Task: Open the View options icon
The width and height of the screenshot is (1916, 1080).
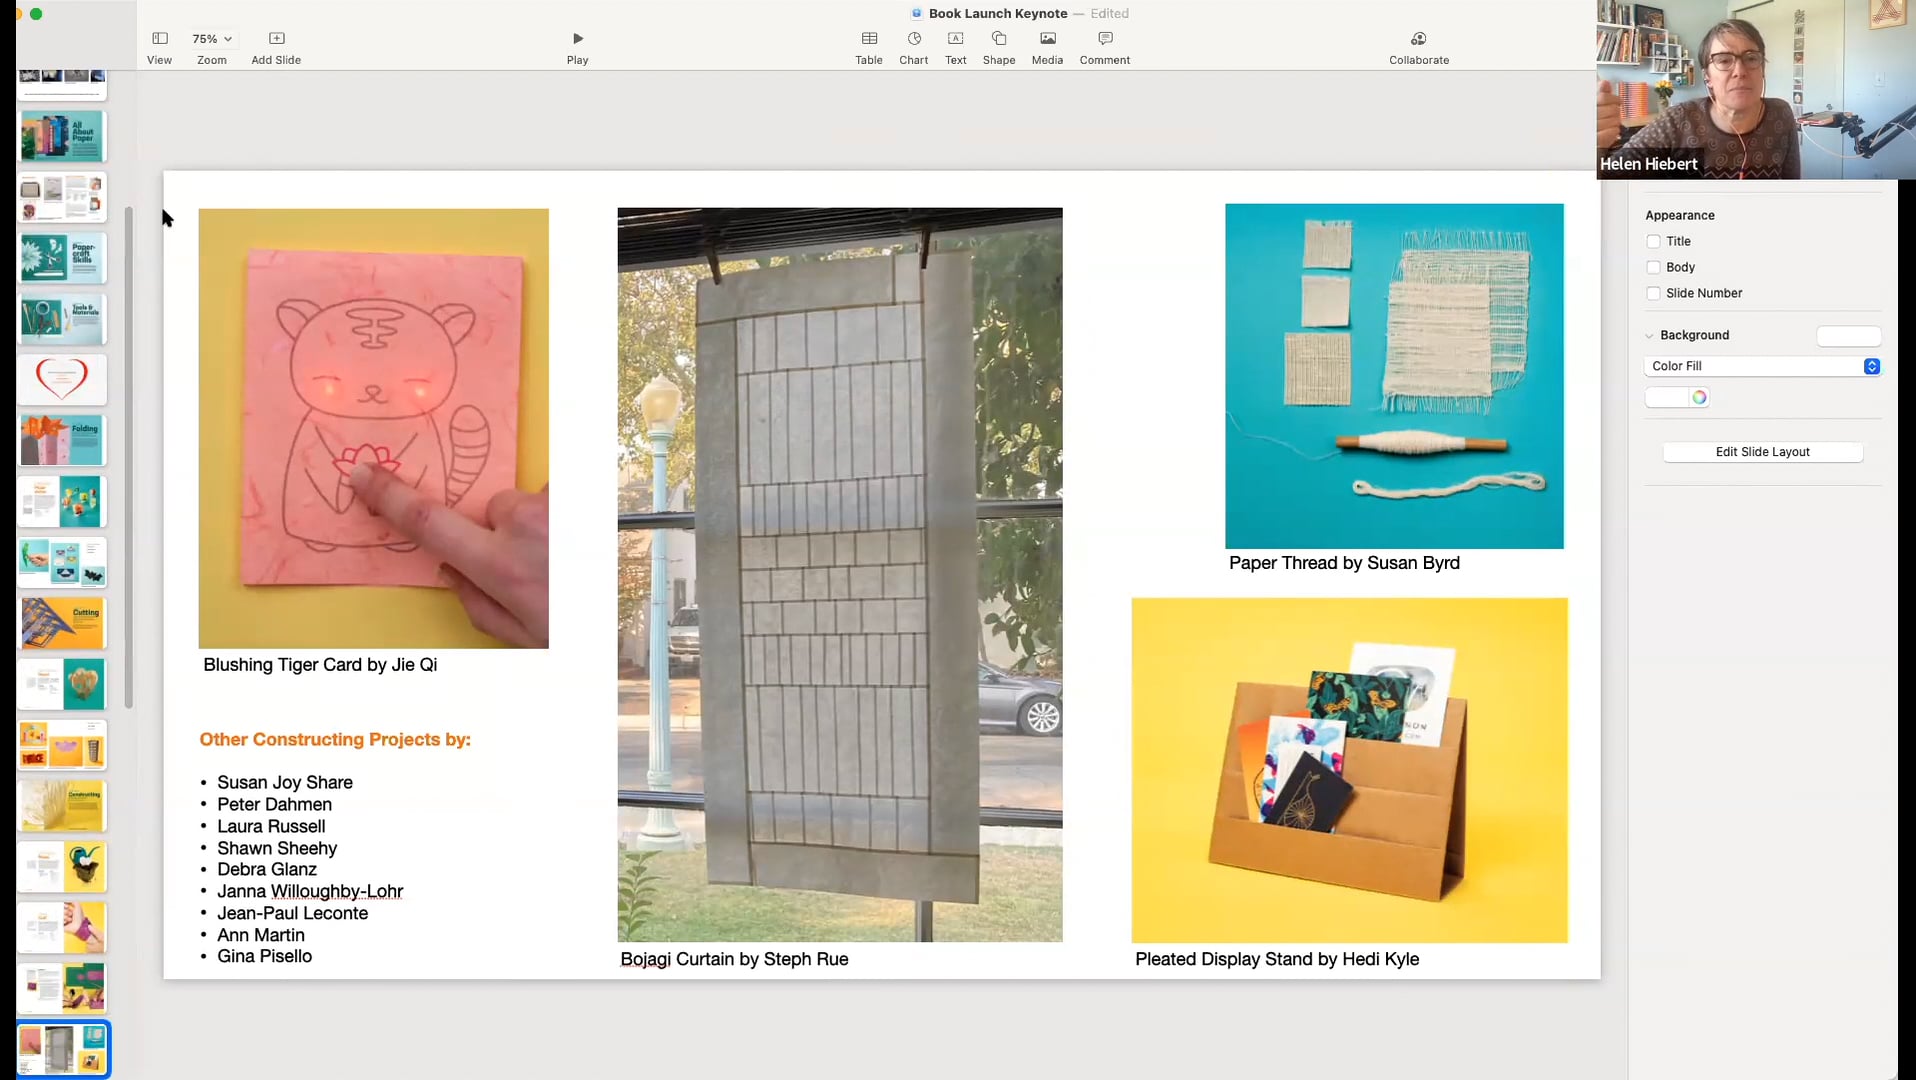Action: coord(160,38)
